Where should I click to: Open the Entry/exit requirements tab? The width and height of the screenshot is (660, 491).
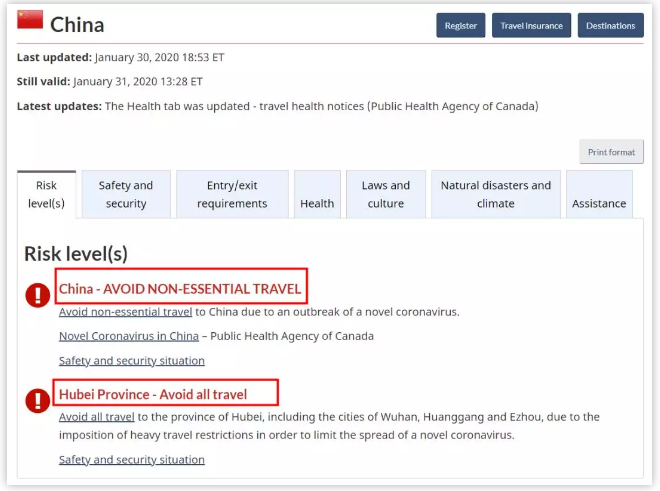[232, 194]
